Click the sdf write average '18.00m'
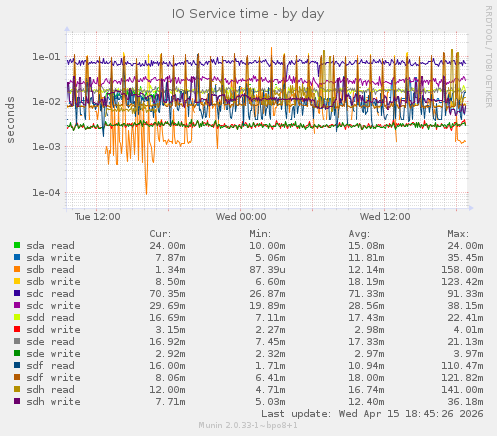The width and height of the screenshot is (497, 436). click(366, 378)
